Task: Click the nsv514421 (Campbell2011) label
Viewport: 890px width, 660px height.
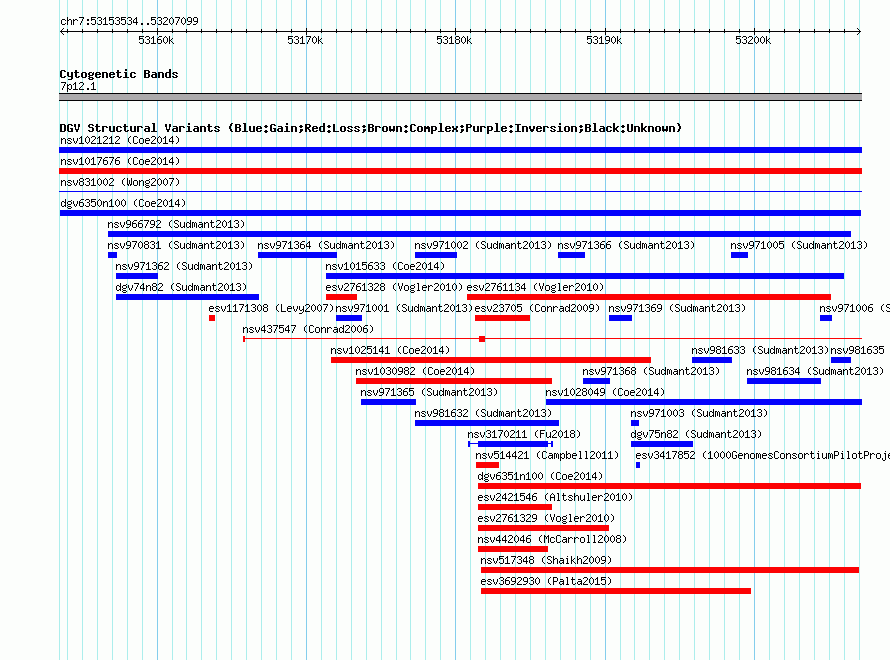Action: (x=547, y=455)
